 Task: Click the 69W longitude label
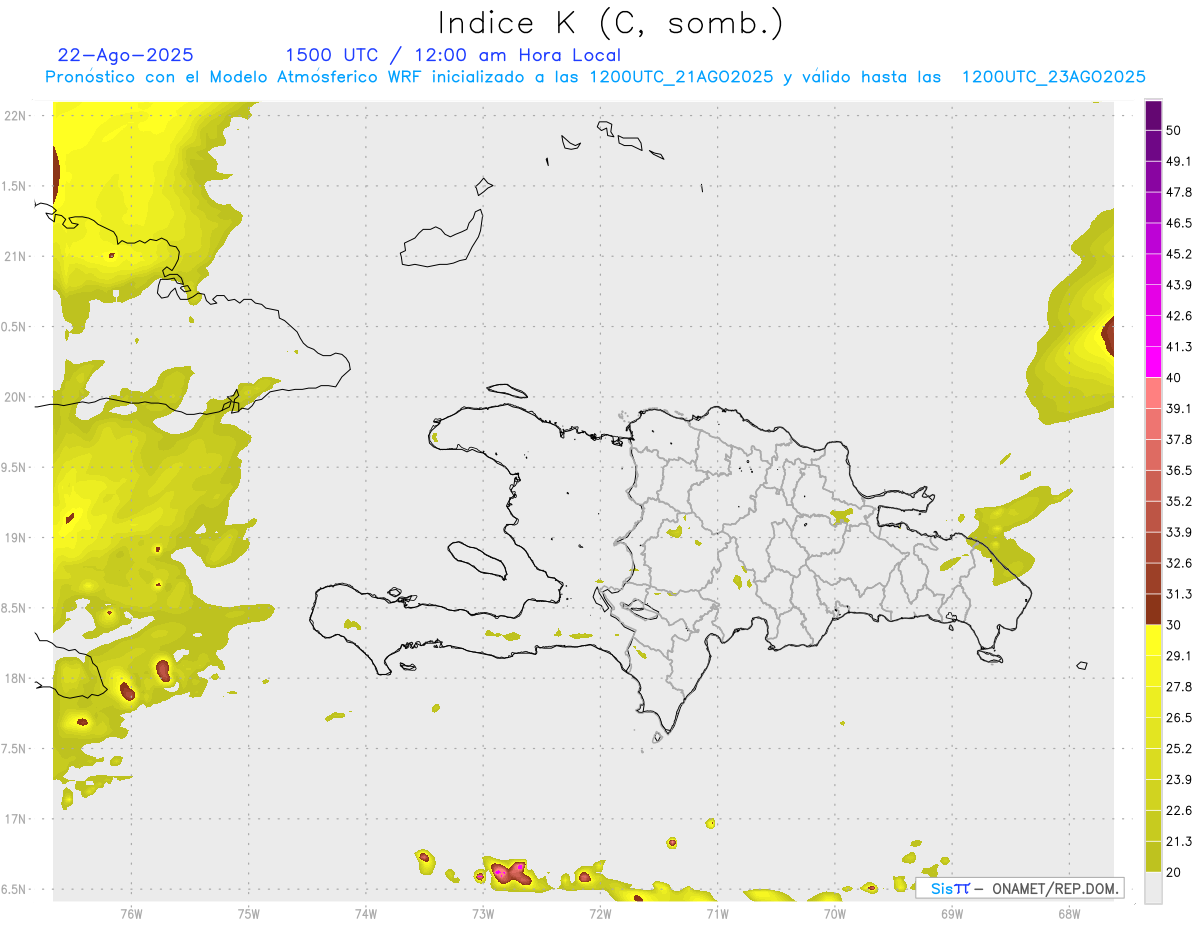(952, 913)
